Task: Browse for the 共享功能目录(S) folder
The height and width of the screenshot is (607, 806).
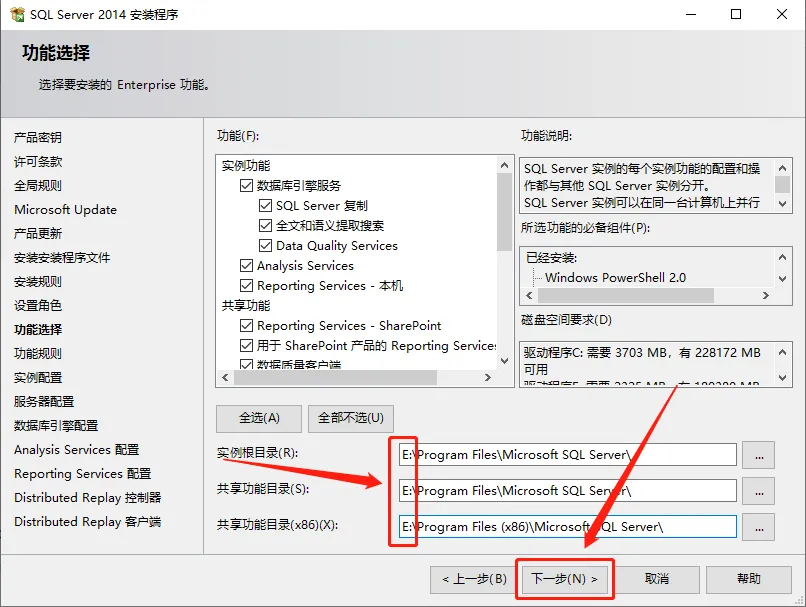Action: coord(759,491)
